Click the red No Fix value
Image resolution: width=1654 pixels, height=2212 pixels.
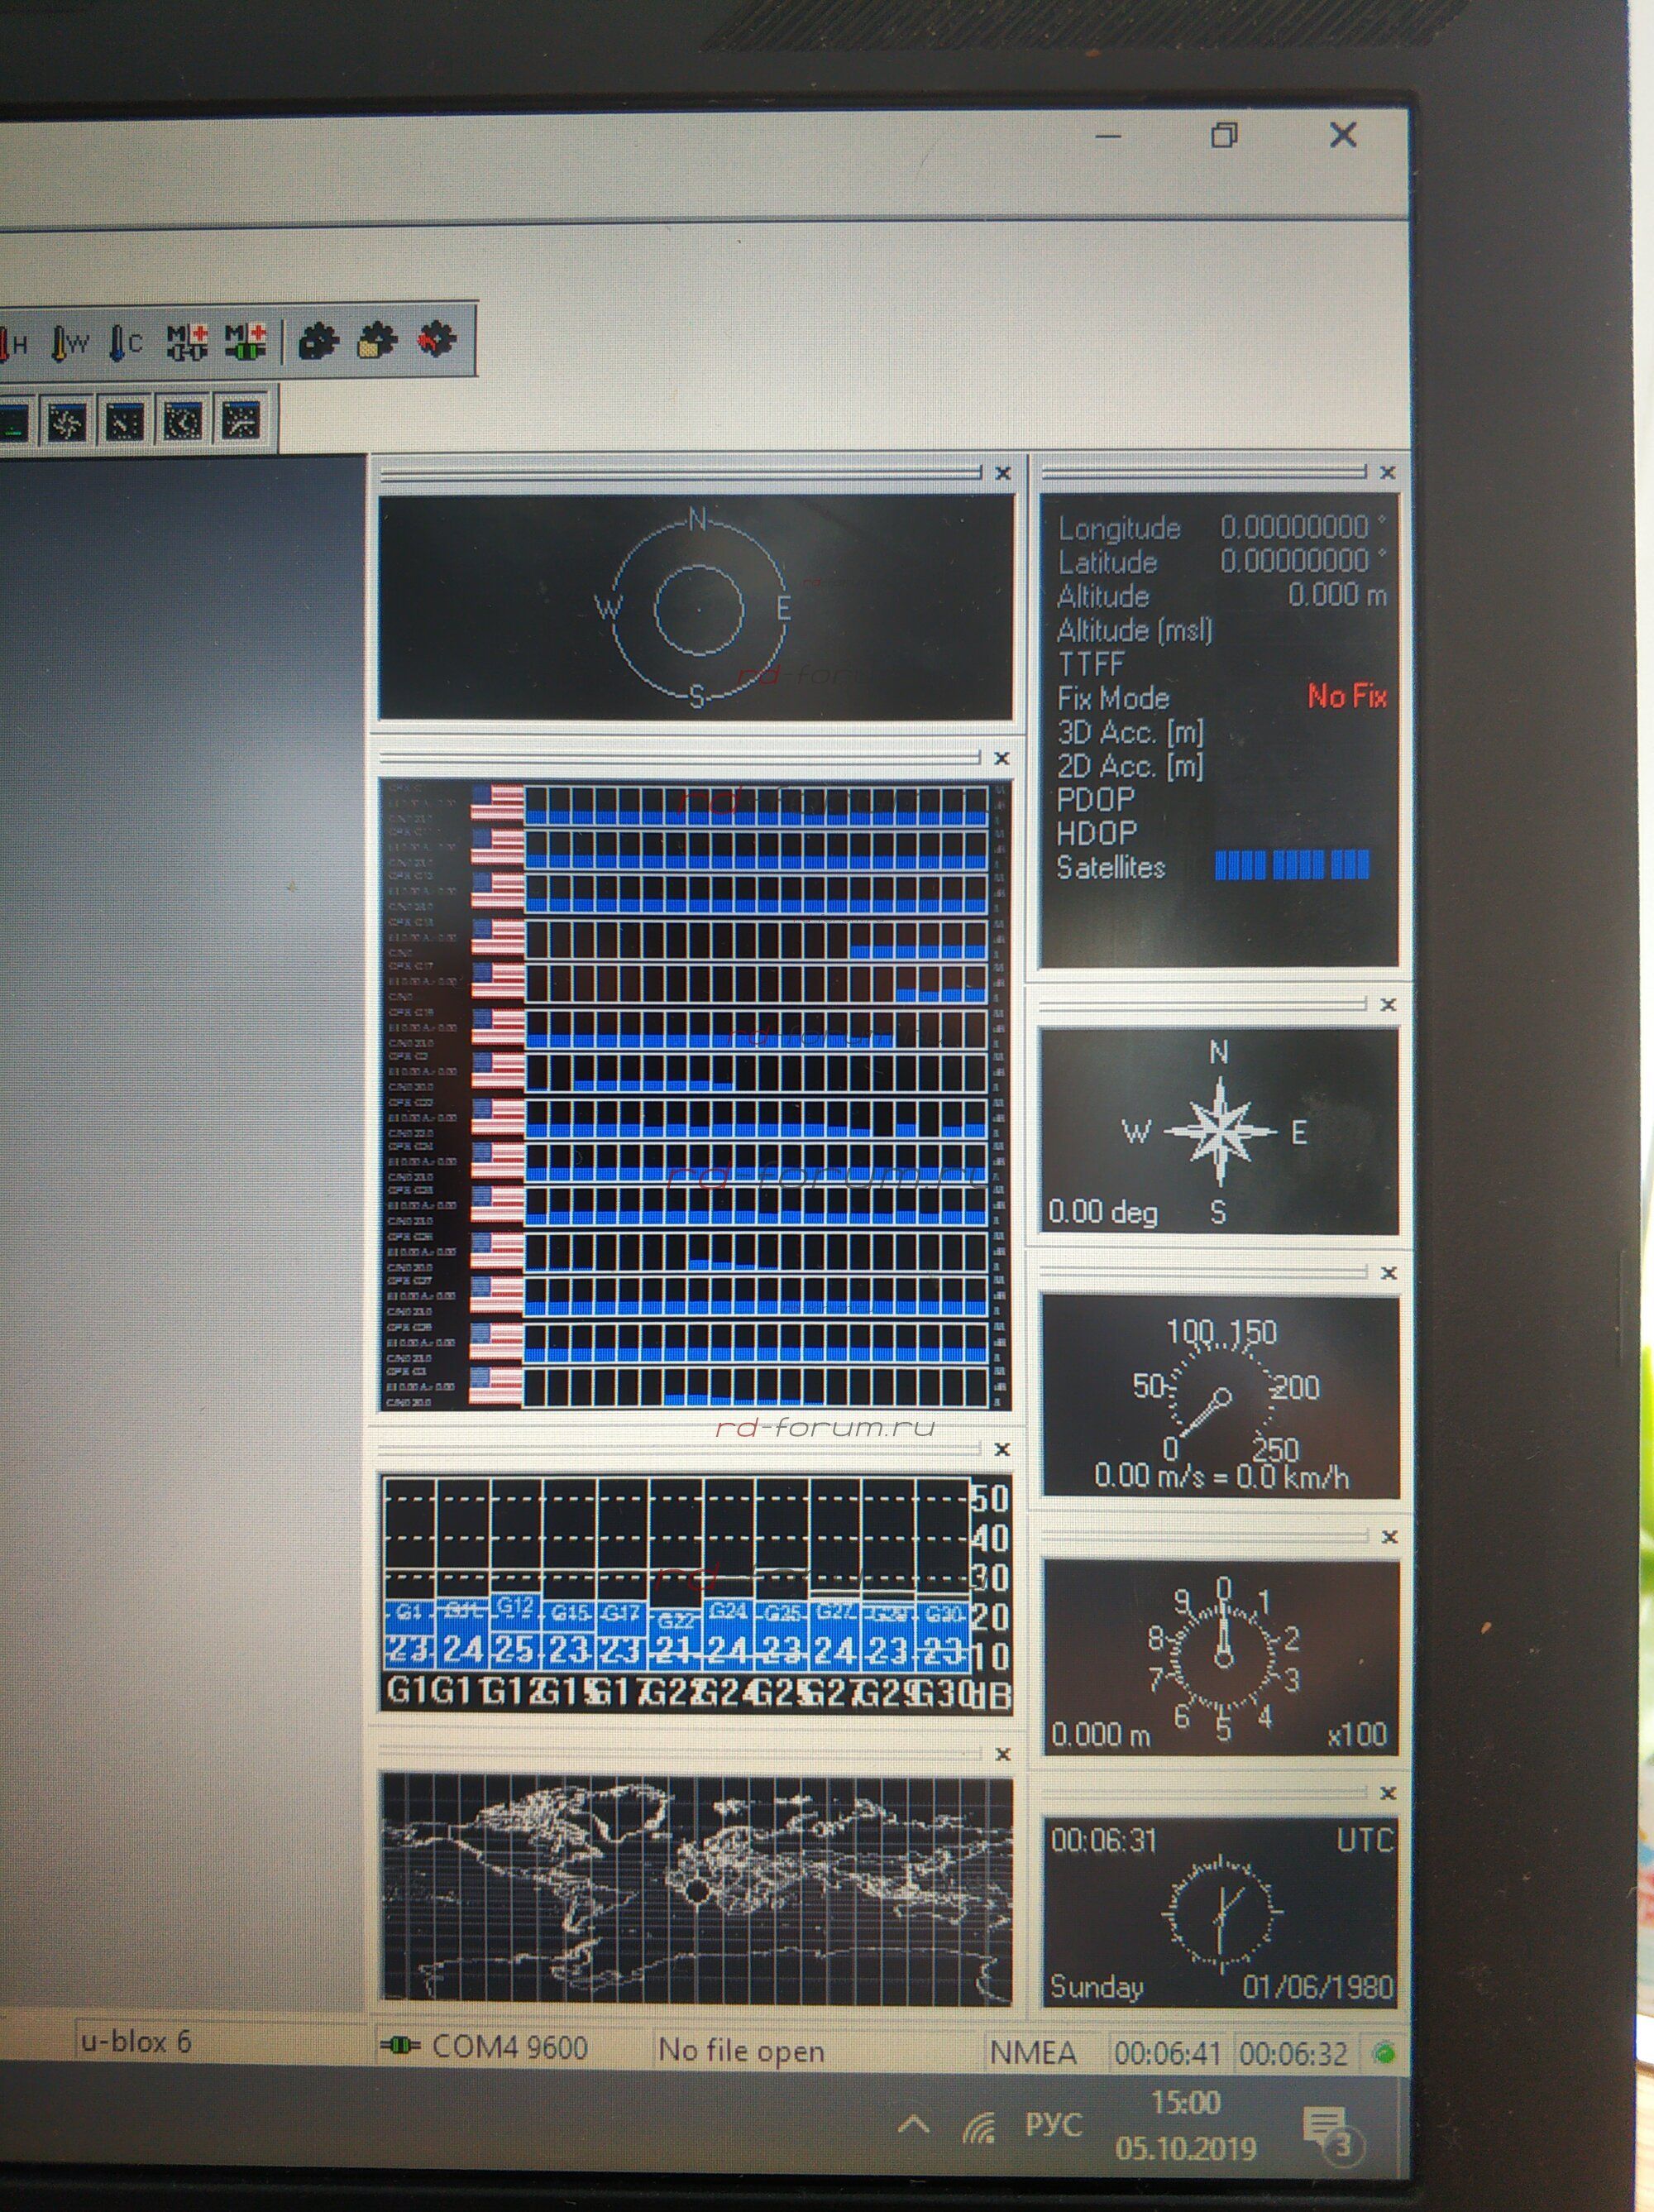click(x=1347, y=696)
